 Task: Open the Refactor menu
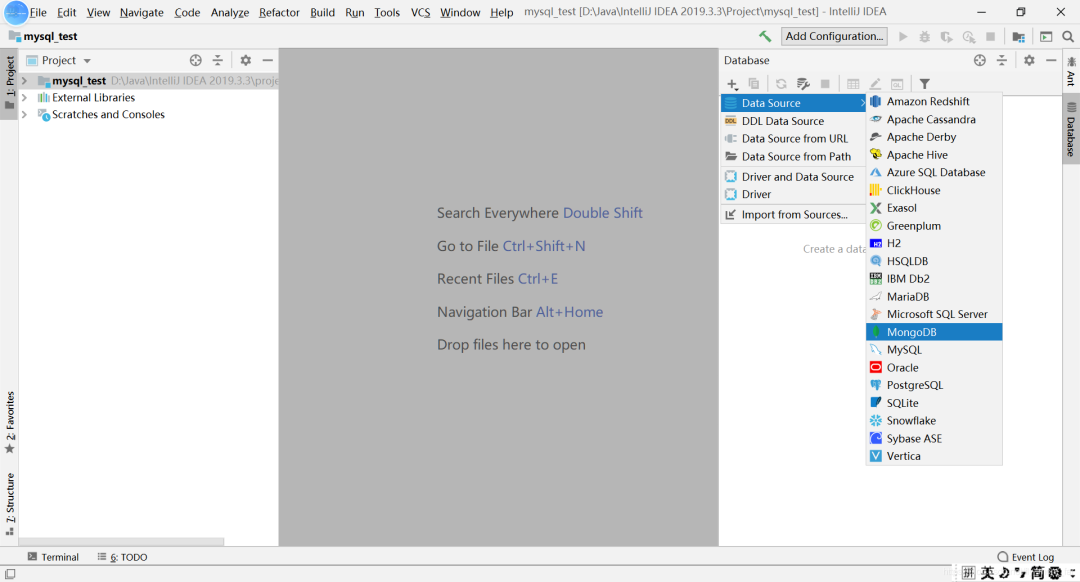[279, 12]
